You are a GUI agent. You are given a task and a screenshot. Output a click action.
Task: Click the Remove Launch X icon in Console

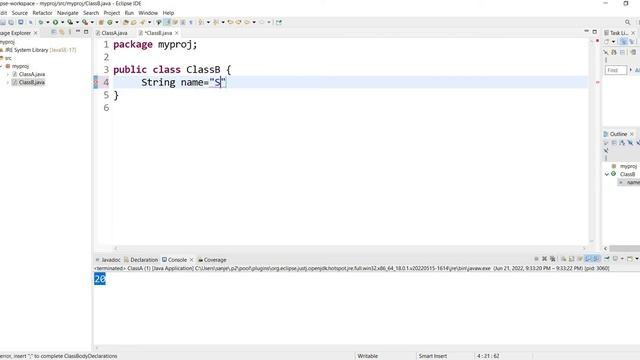click(544, 259)
